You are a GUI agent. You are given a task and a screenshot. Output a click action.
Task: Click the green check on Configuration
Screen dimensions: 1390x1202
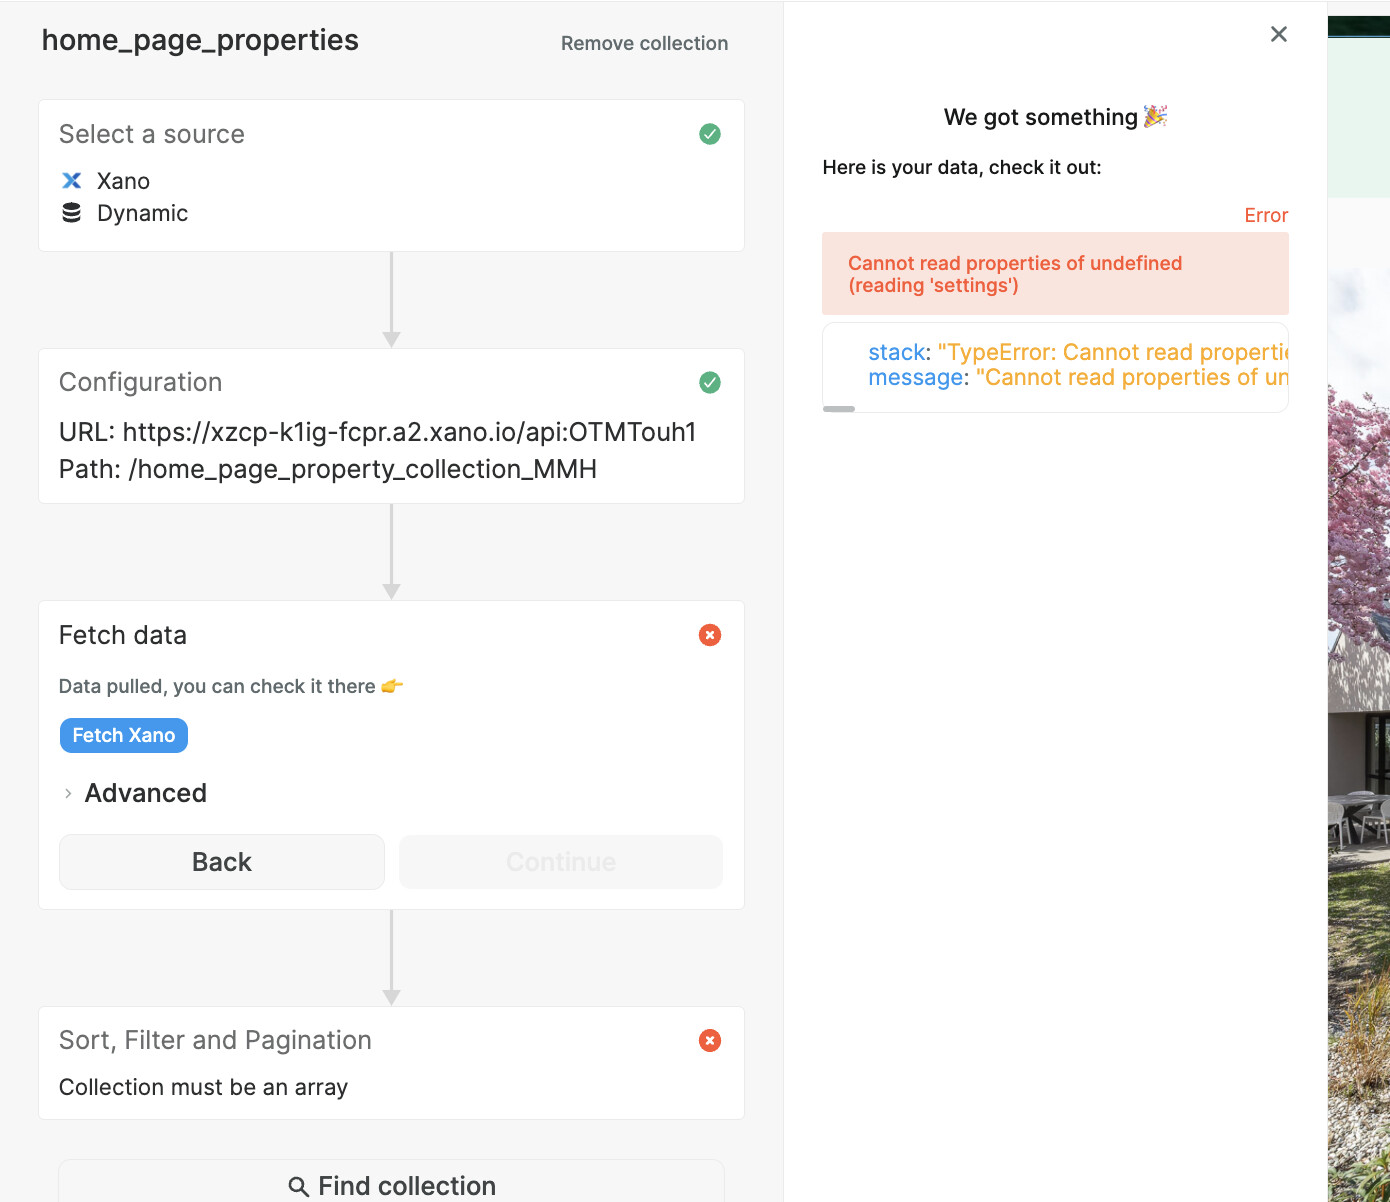710,382
